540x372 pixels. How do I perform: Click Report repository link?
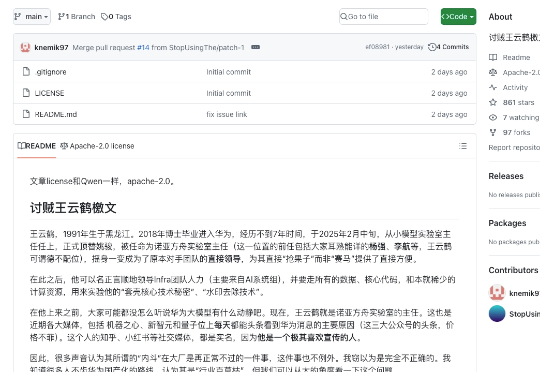pos(514,147)
